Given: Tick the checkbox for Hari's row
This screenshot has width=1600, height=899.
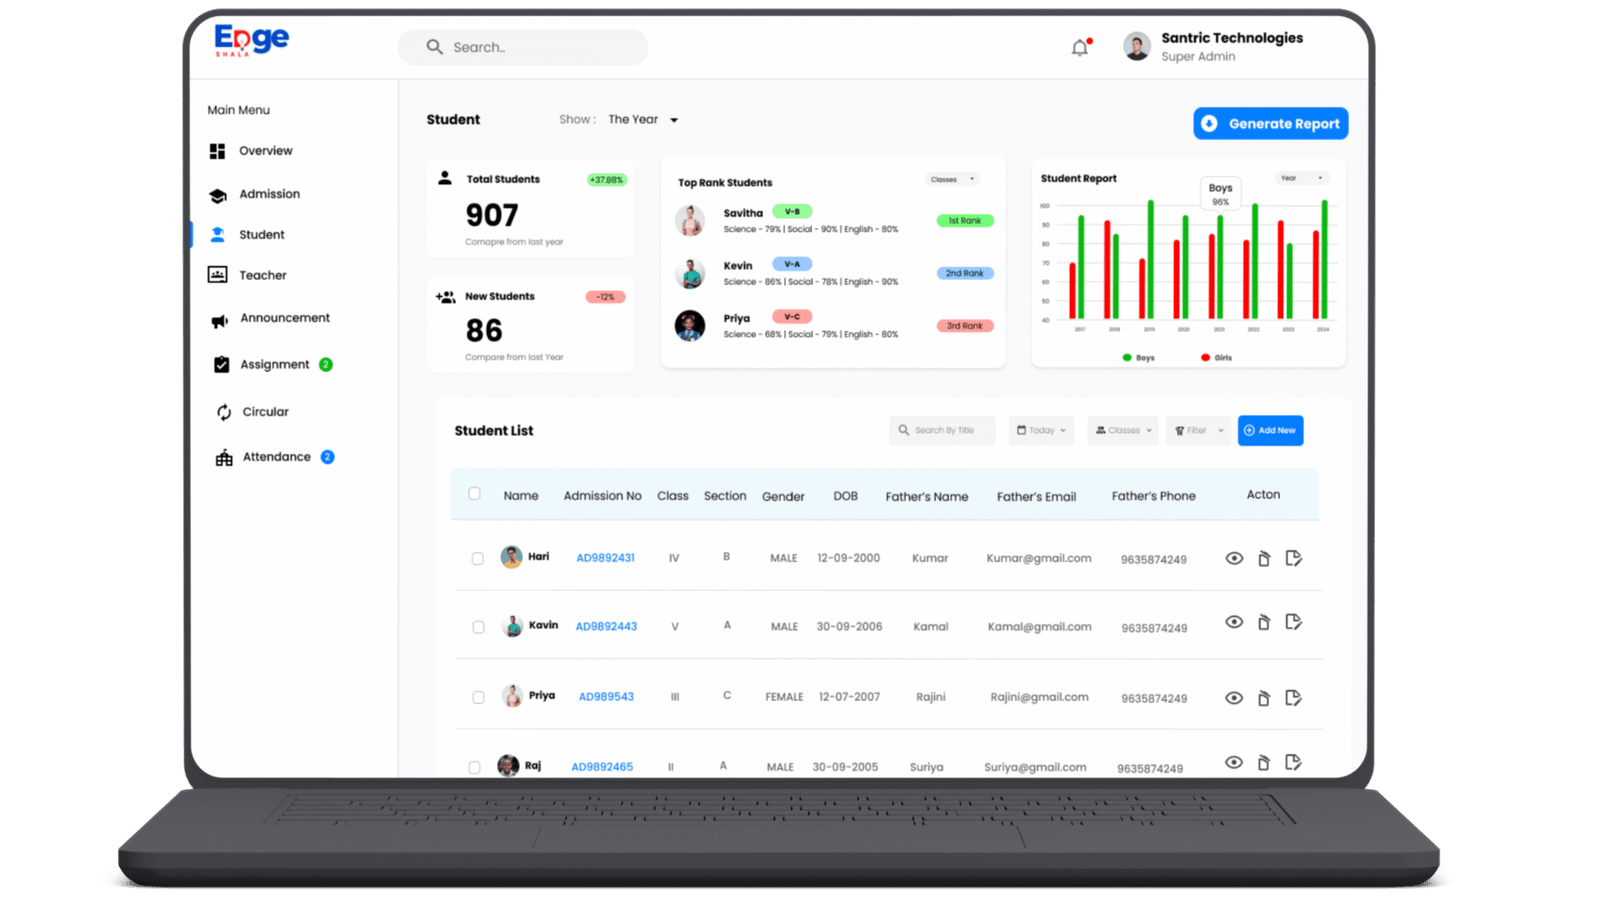Looking at the screenshot, I should 478,559.
